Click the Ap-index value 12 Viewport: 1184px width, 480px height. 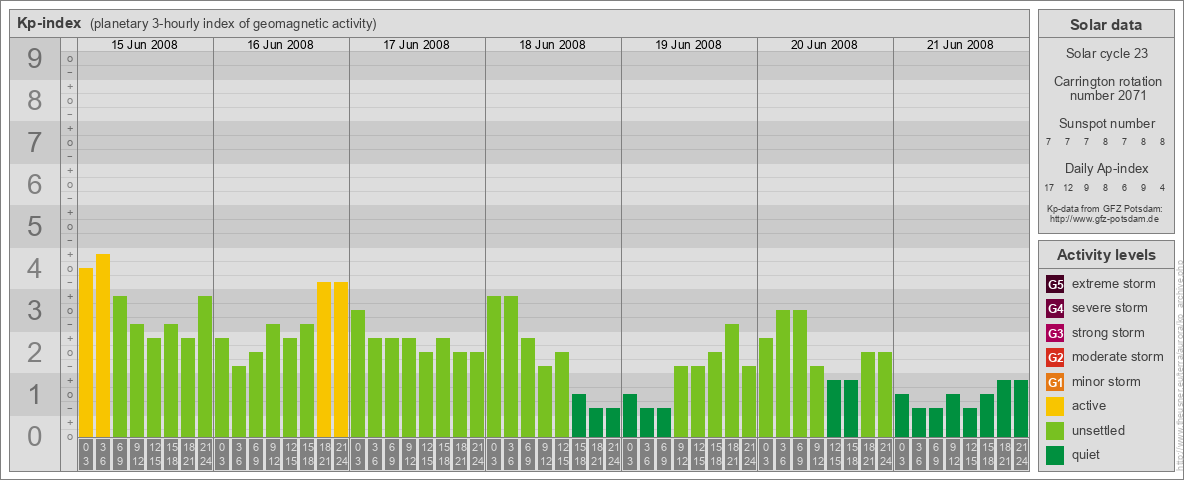1068,187
